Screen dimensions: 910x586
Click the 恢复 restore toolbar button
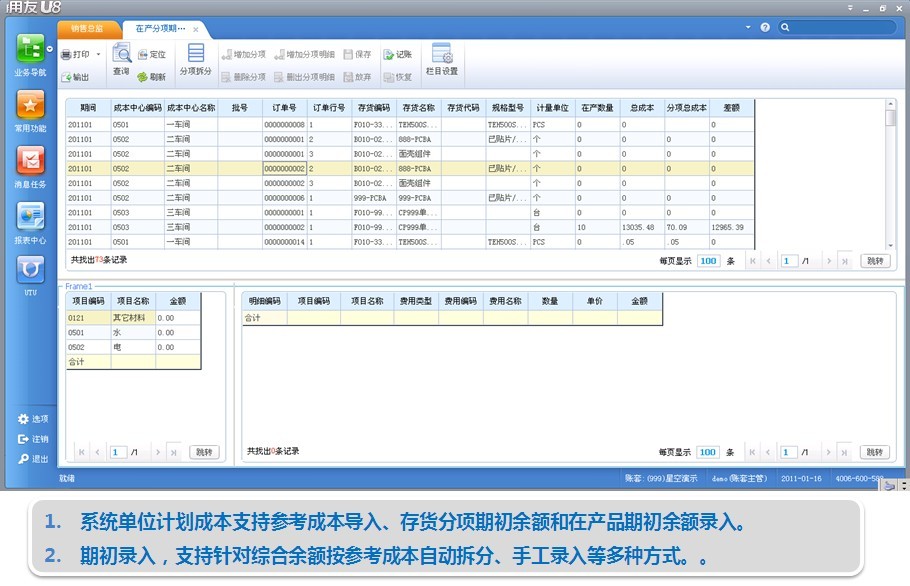[398, 77]
